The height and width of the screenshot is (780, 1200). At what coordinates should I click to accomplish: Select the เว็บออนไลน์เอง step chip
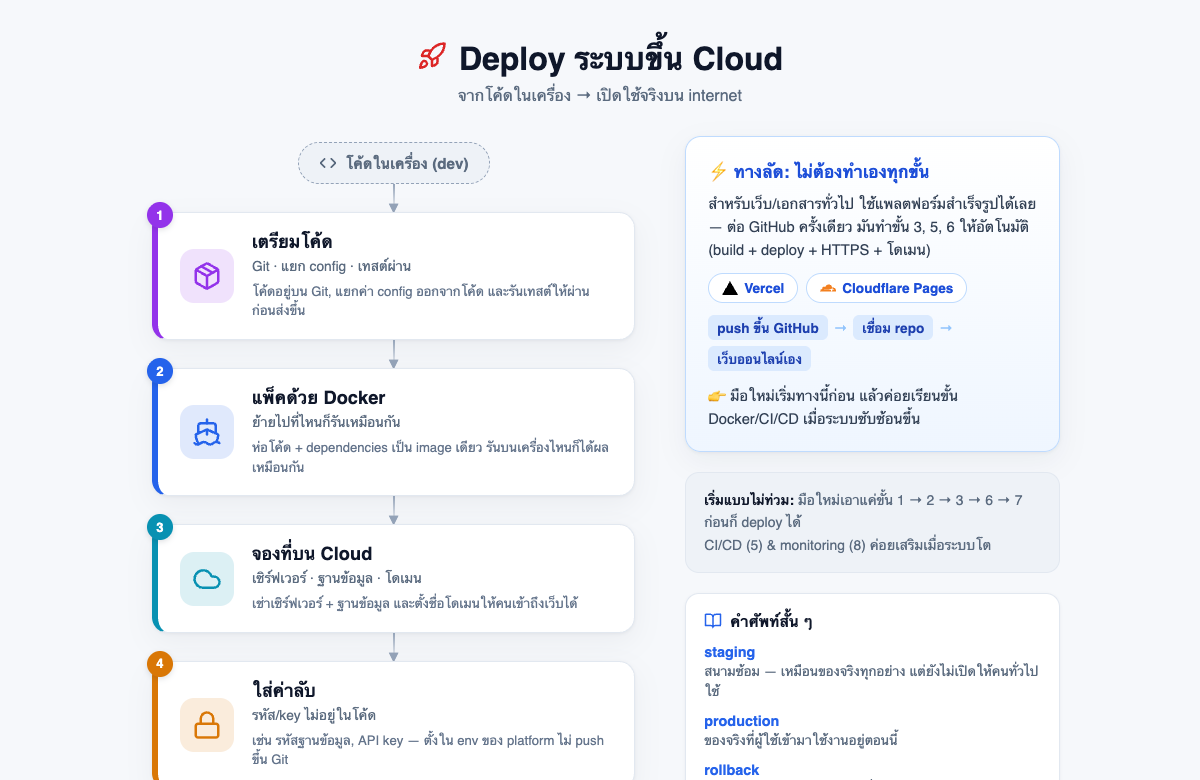point(760,358)
